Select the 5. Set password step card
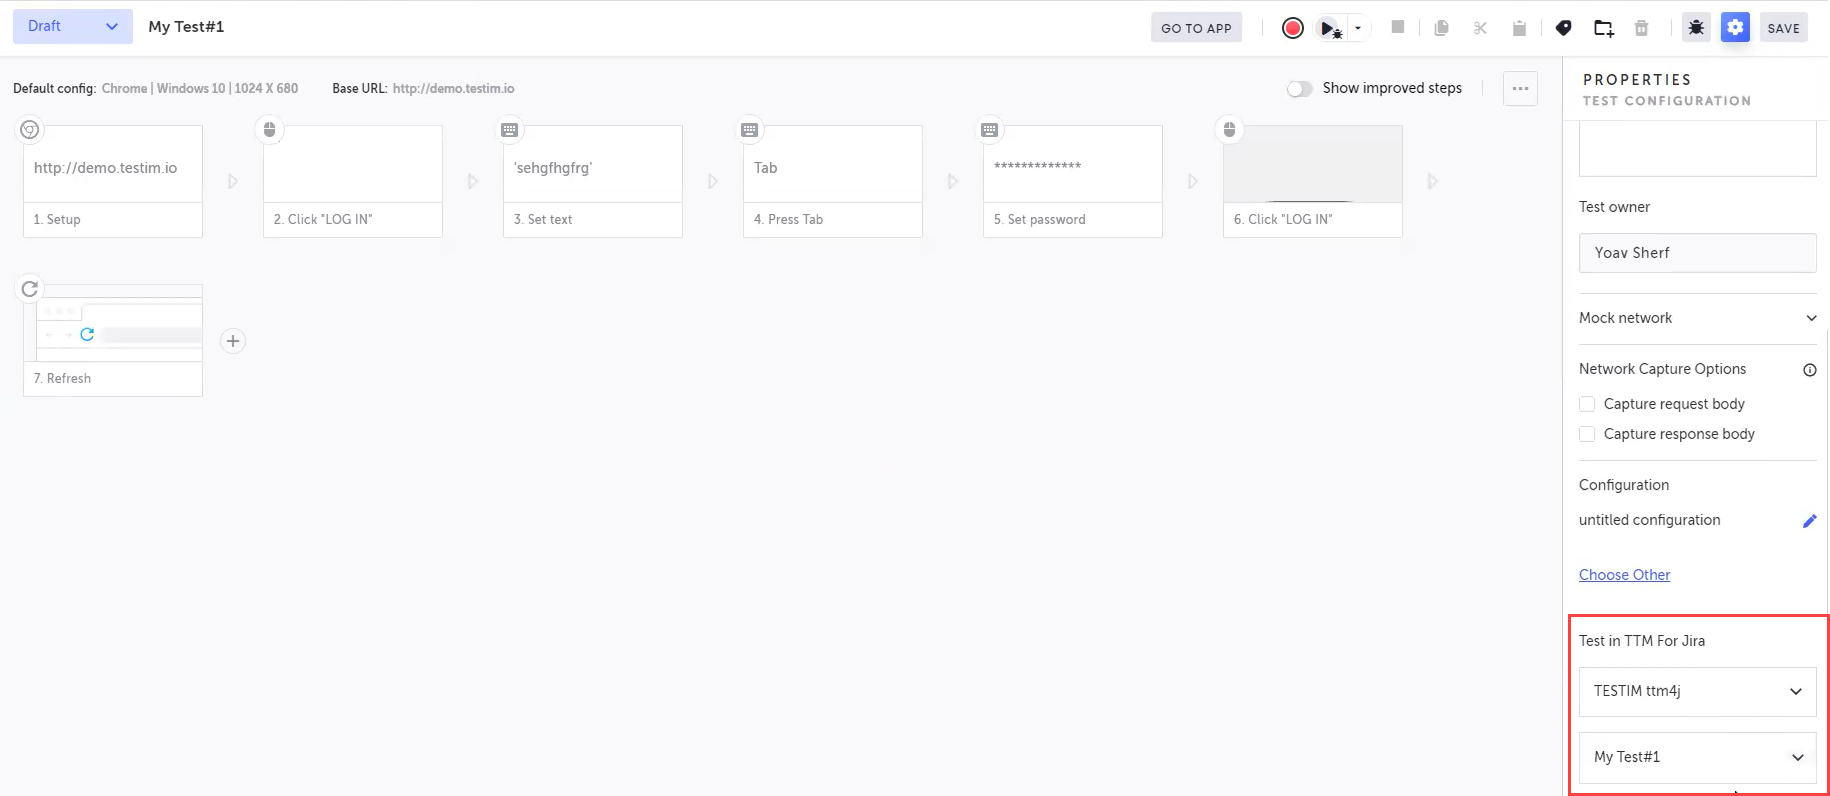This screenshot has width=1830, height=796. click(1073, 181)
